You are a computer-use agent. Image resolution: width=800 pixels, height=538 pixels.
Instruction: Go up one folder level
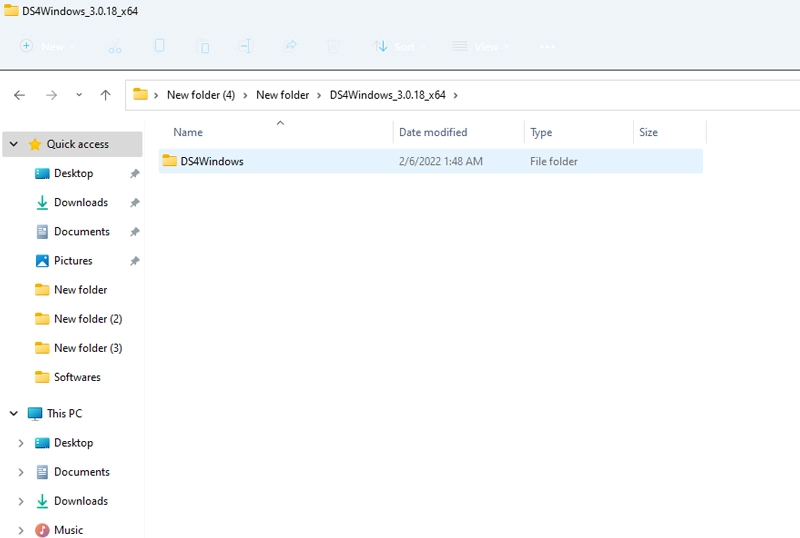point(105,95)
